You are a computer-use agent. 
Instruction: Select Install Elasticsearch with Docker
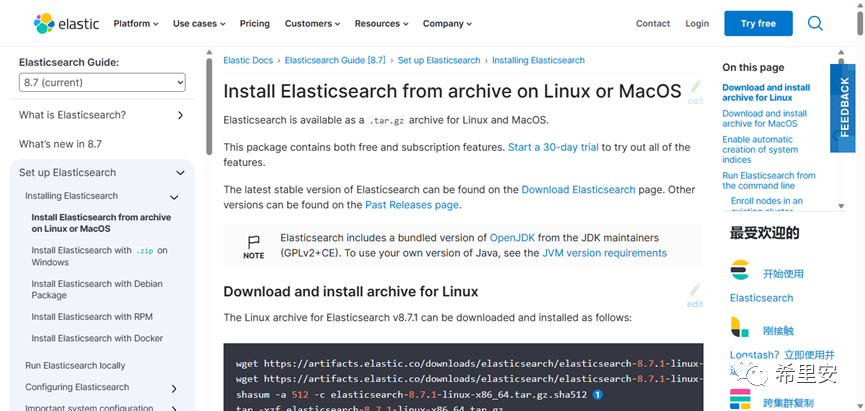(x=97, y=338)
